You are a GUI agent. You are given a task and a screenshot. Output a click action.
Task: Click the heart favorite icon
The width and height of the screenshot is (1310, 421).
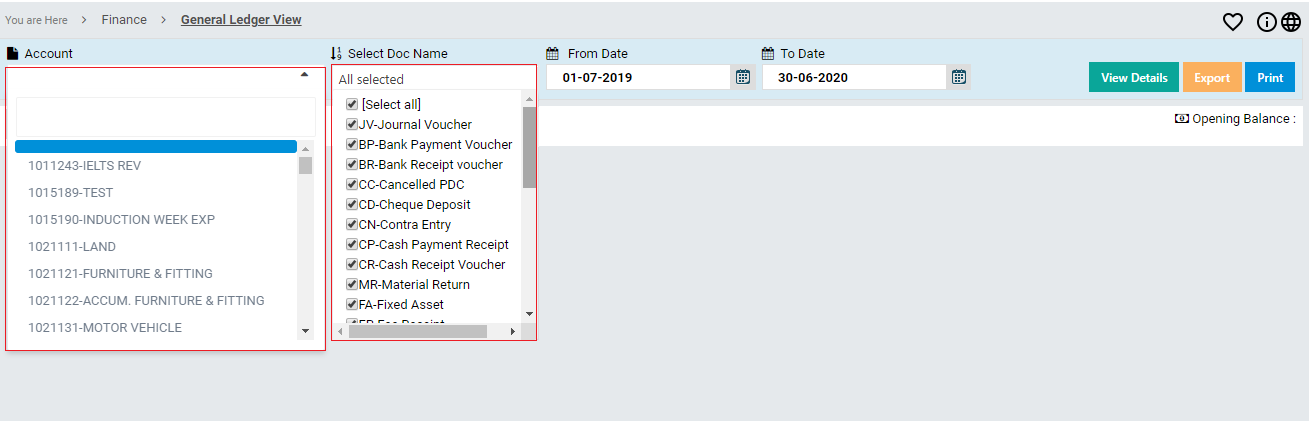pyautogui.click(x=1233, y=22)
